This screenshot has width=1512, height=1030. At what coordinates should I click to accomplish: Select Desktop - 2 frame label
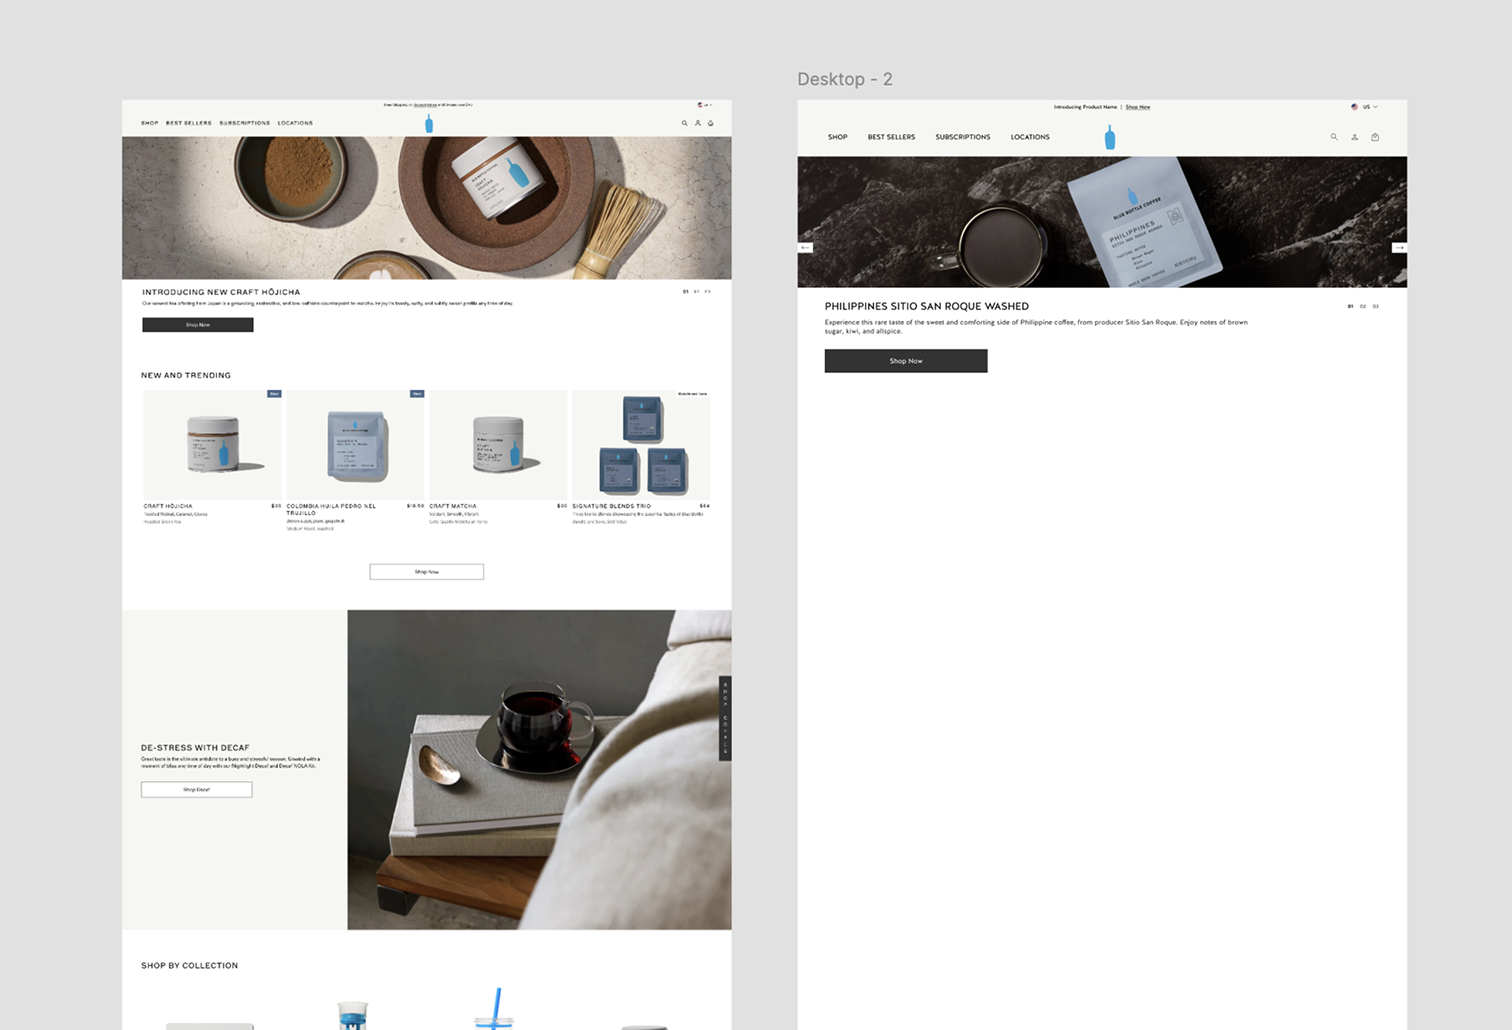click(x=845, y=79)
